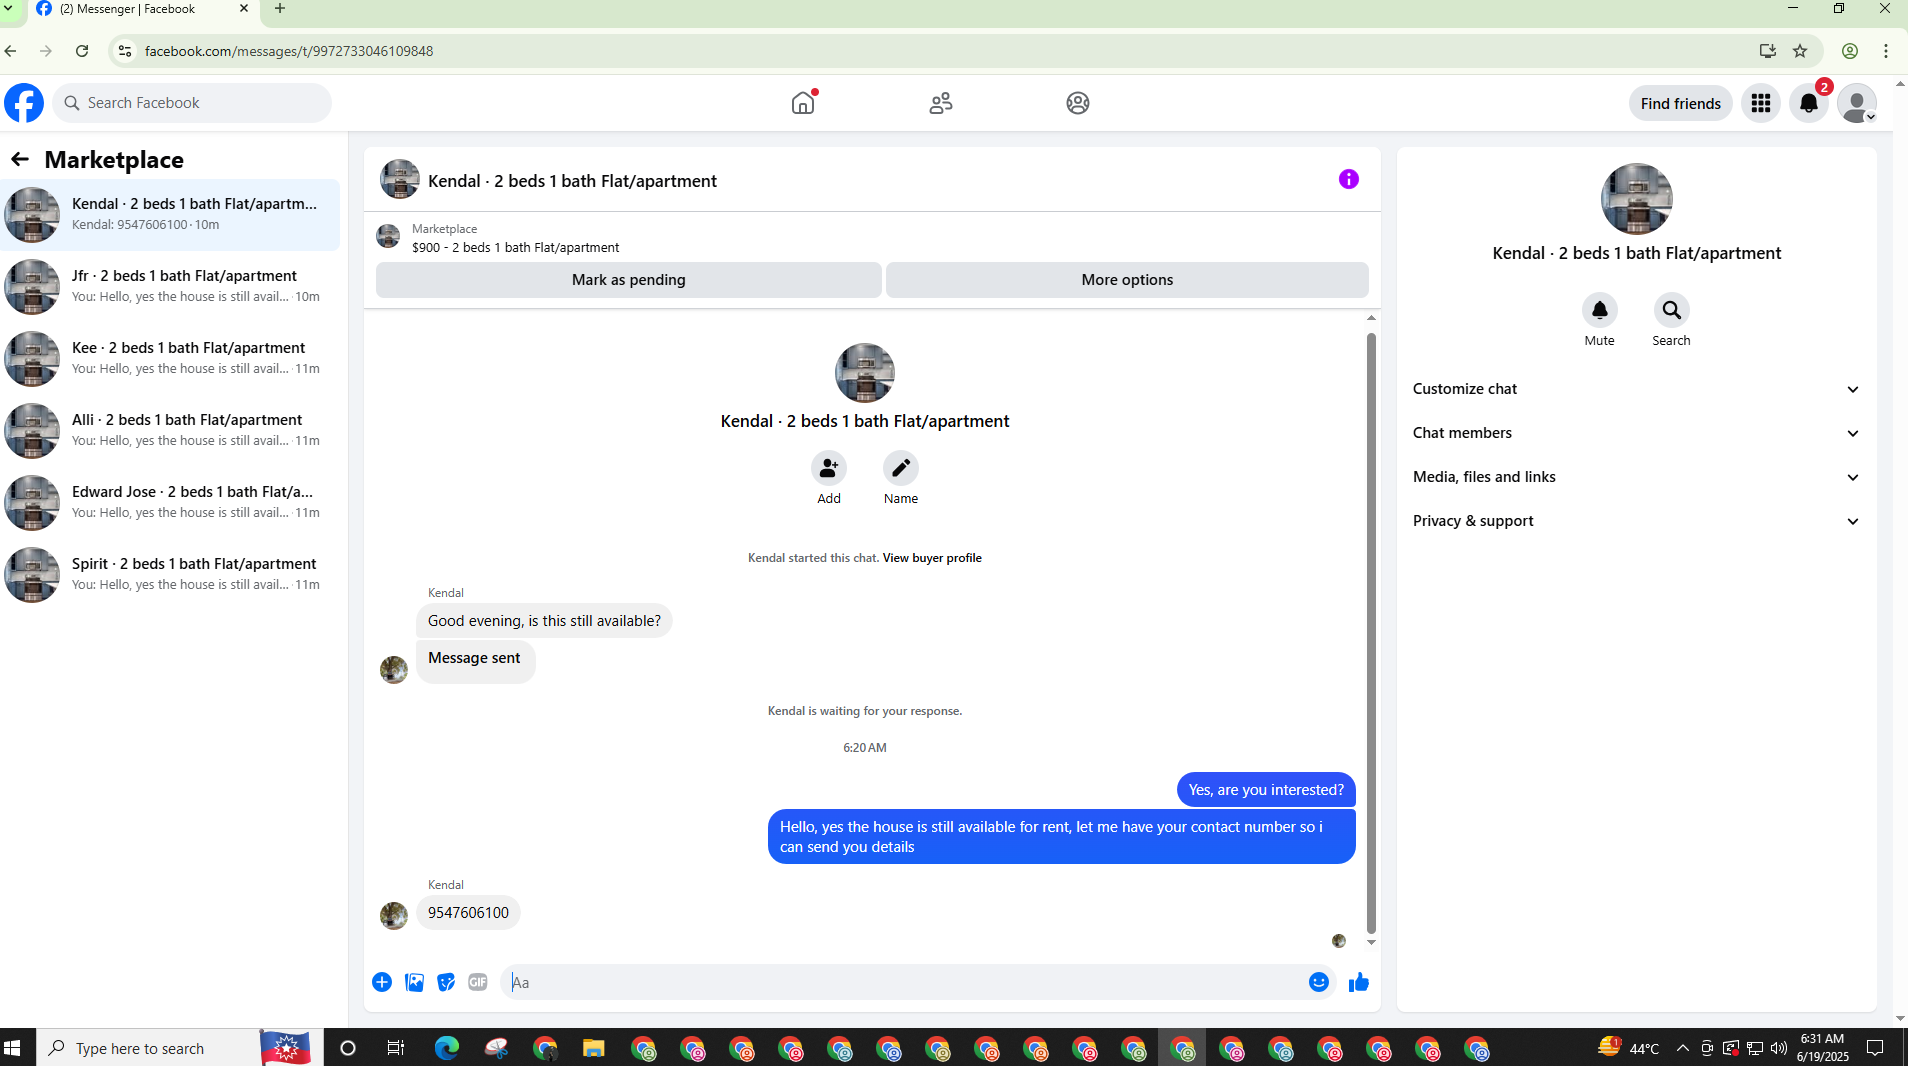View site information icon in address bar

point(124,51)
